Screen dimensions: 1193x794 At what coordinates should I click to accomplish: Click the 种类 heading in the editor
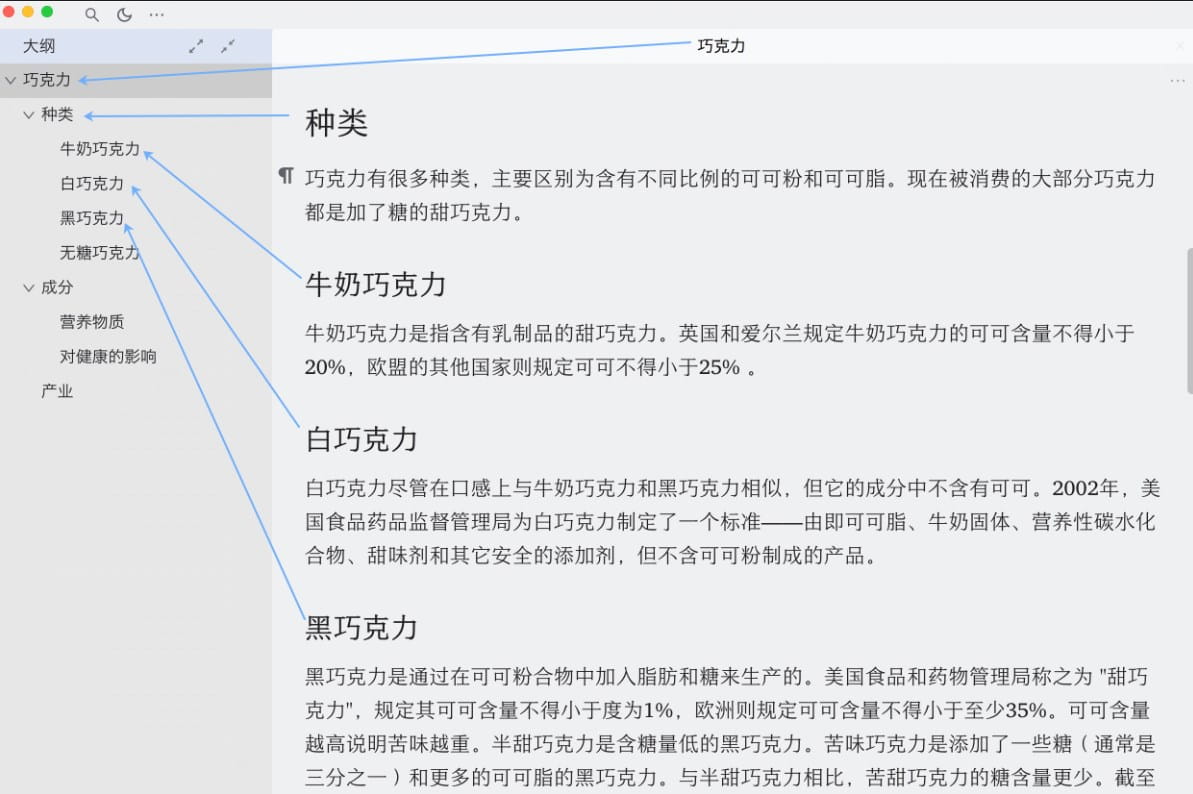(x=336, y=122)
